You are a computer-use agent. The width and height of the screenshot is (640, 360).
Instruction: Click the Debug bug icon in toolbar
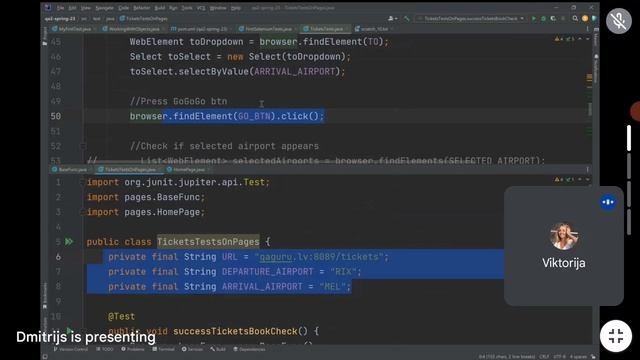click(x=543, y=18)
